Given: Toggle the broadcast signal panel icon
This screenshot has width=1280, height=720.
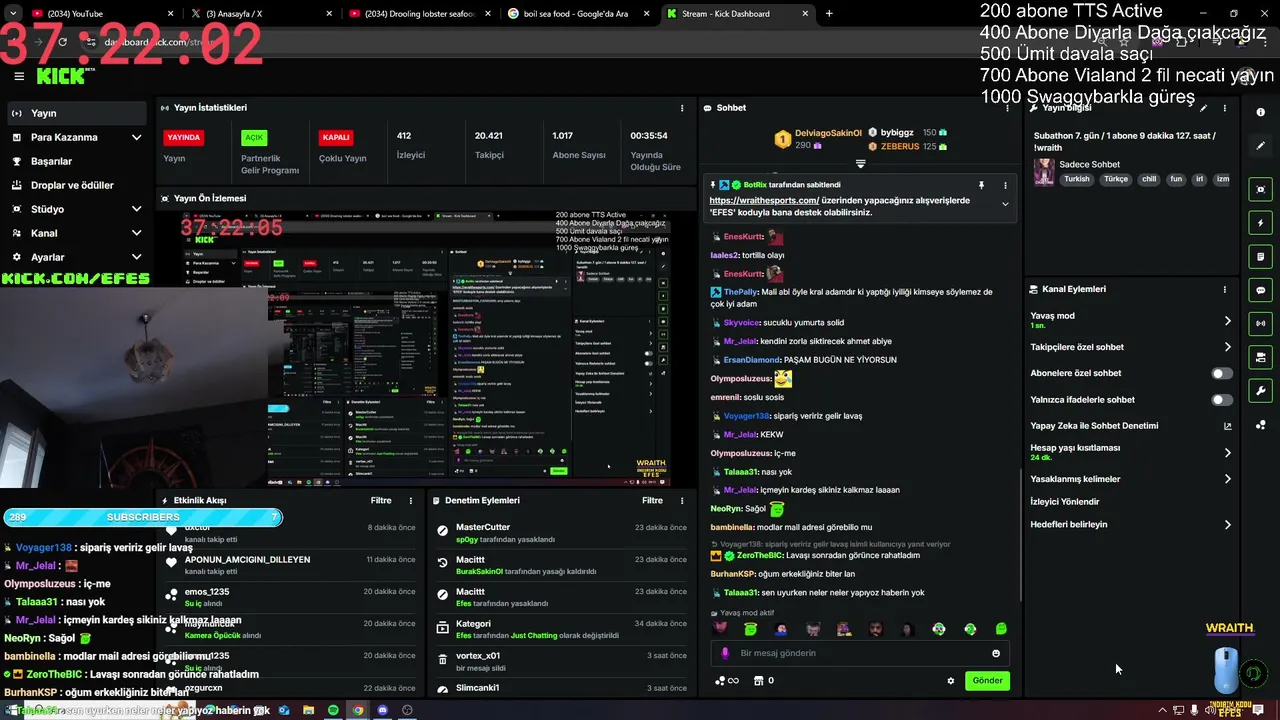Looking at the screenshot, I should 1260,324.
